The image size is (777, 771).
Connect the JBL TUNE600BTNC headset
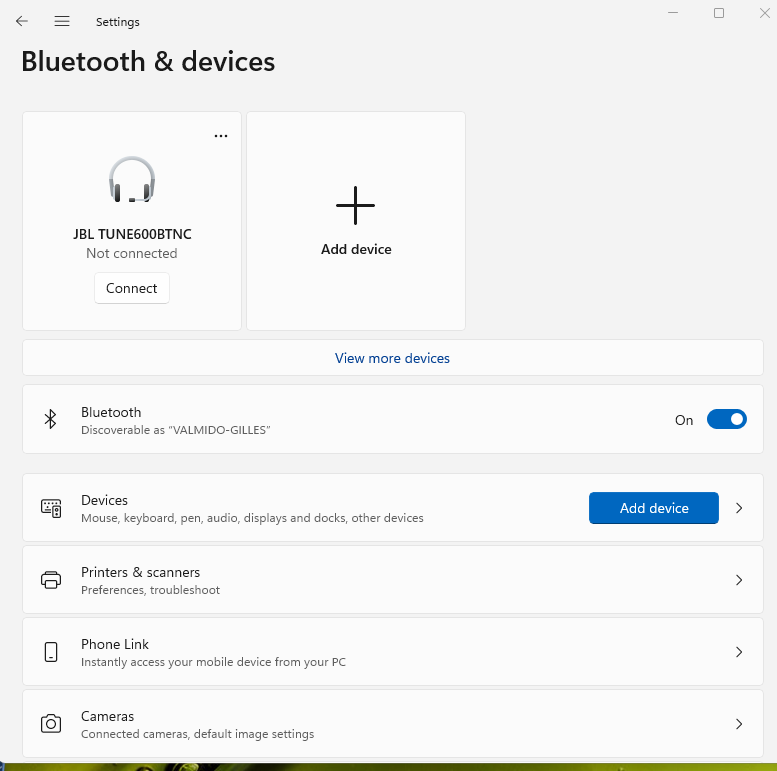tap(132, 288)
